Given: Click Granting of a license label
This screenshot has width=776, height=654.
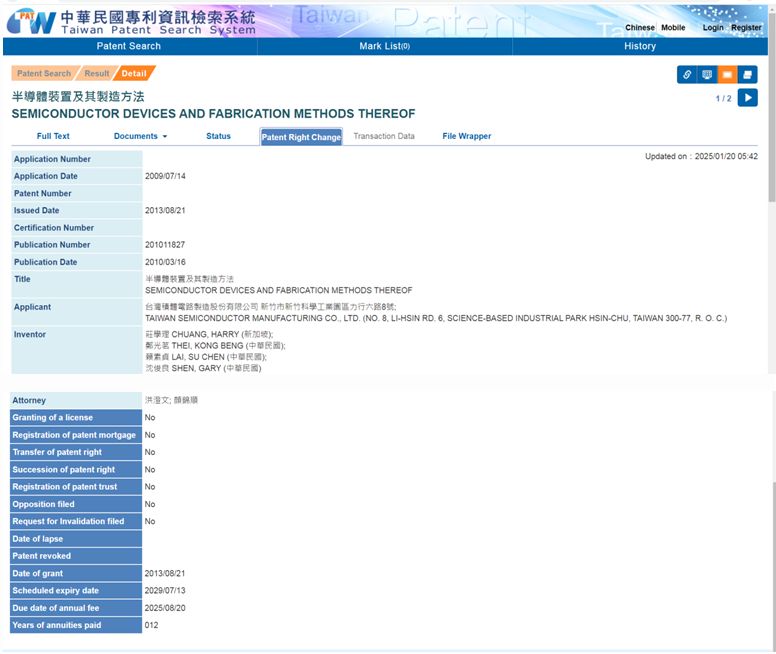Looking at the screenshot, I should click(x=76, y=418).
